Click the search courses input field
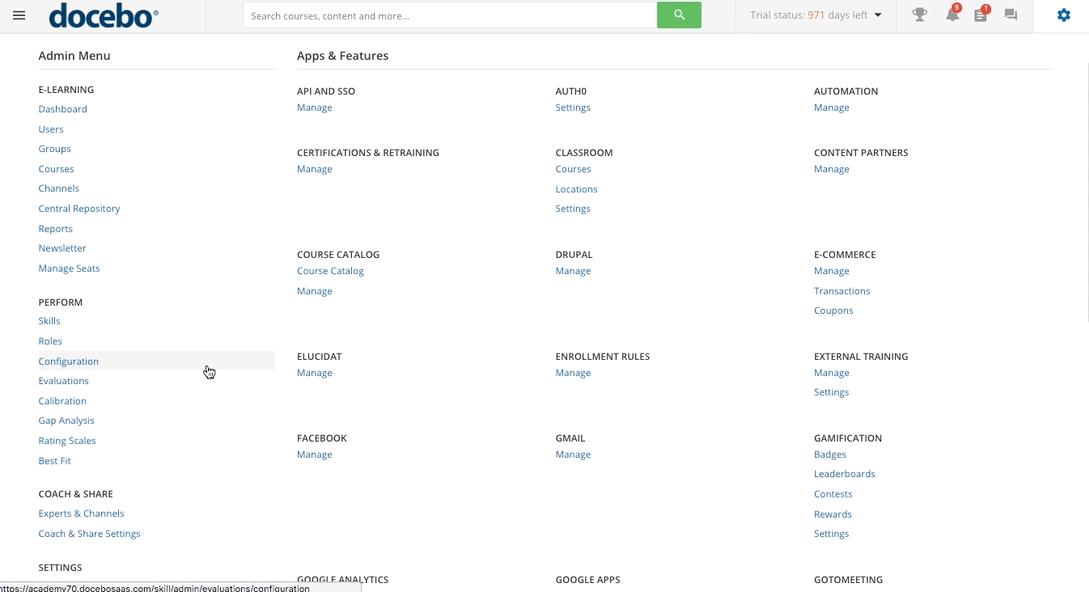Image resolution: width=1089 pixels, height=592 pixels. point(450,15)
